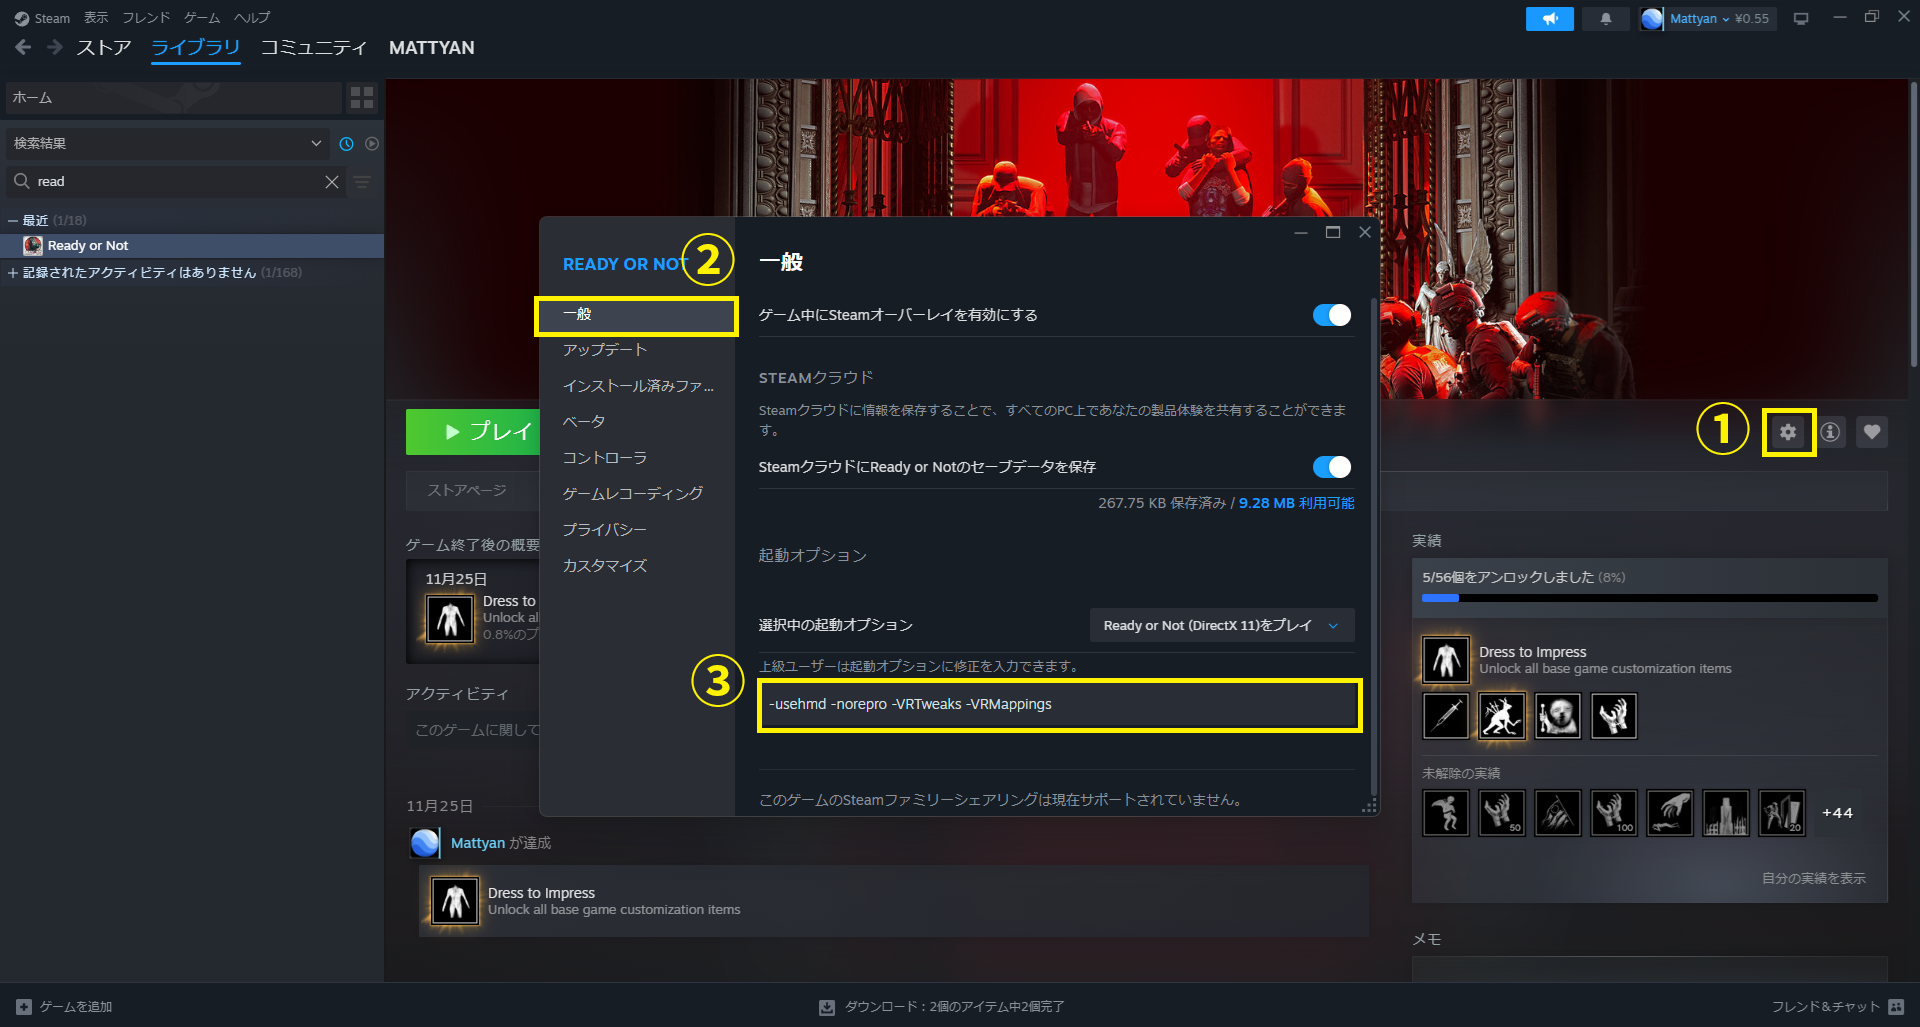The height and width of the screenshot is (1027, 1920).
Task: Select Ready or Not in library list
Action: pyautogui.click(x=88, y=246)
